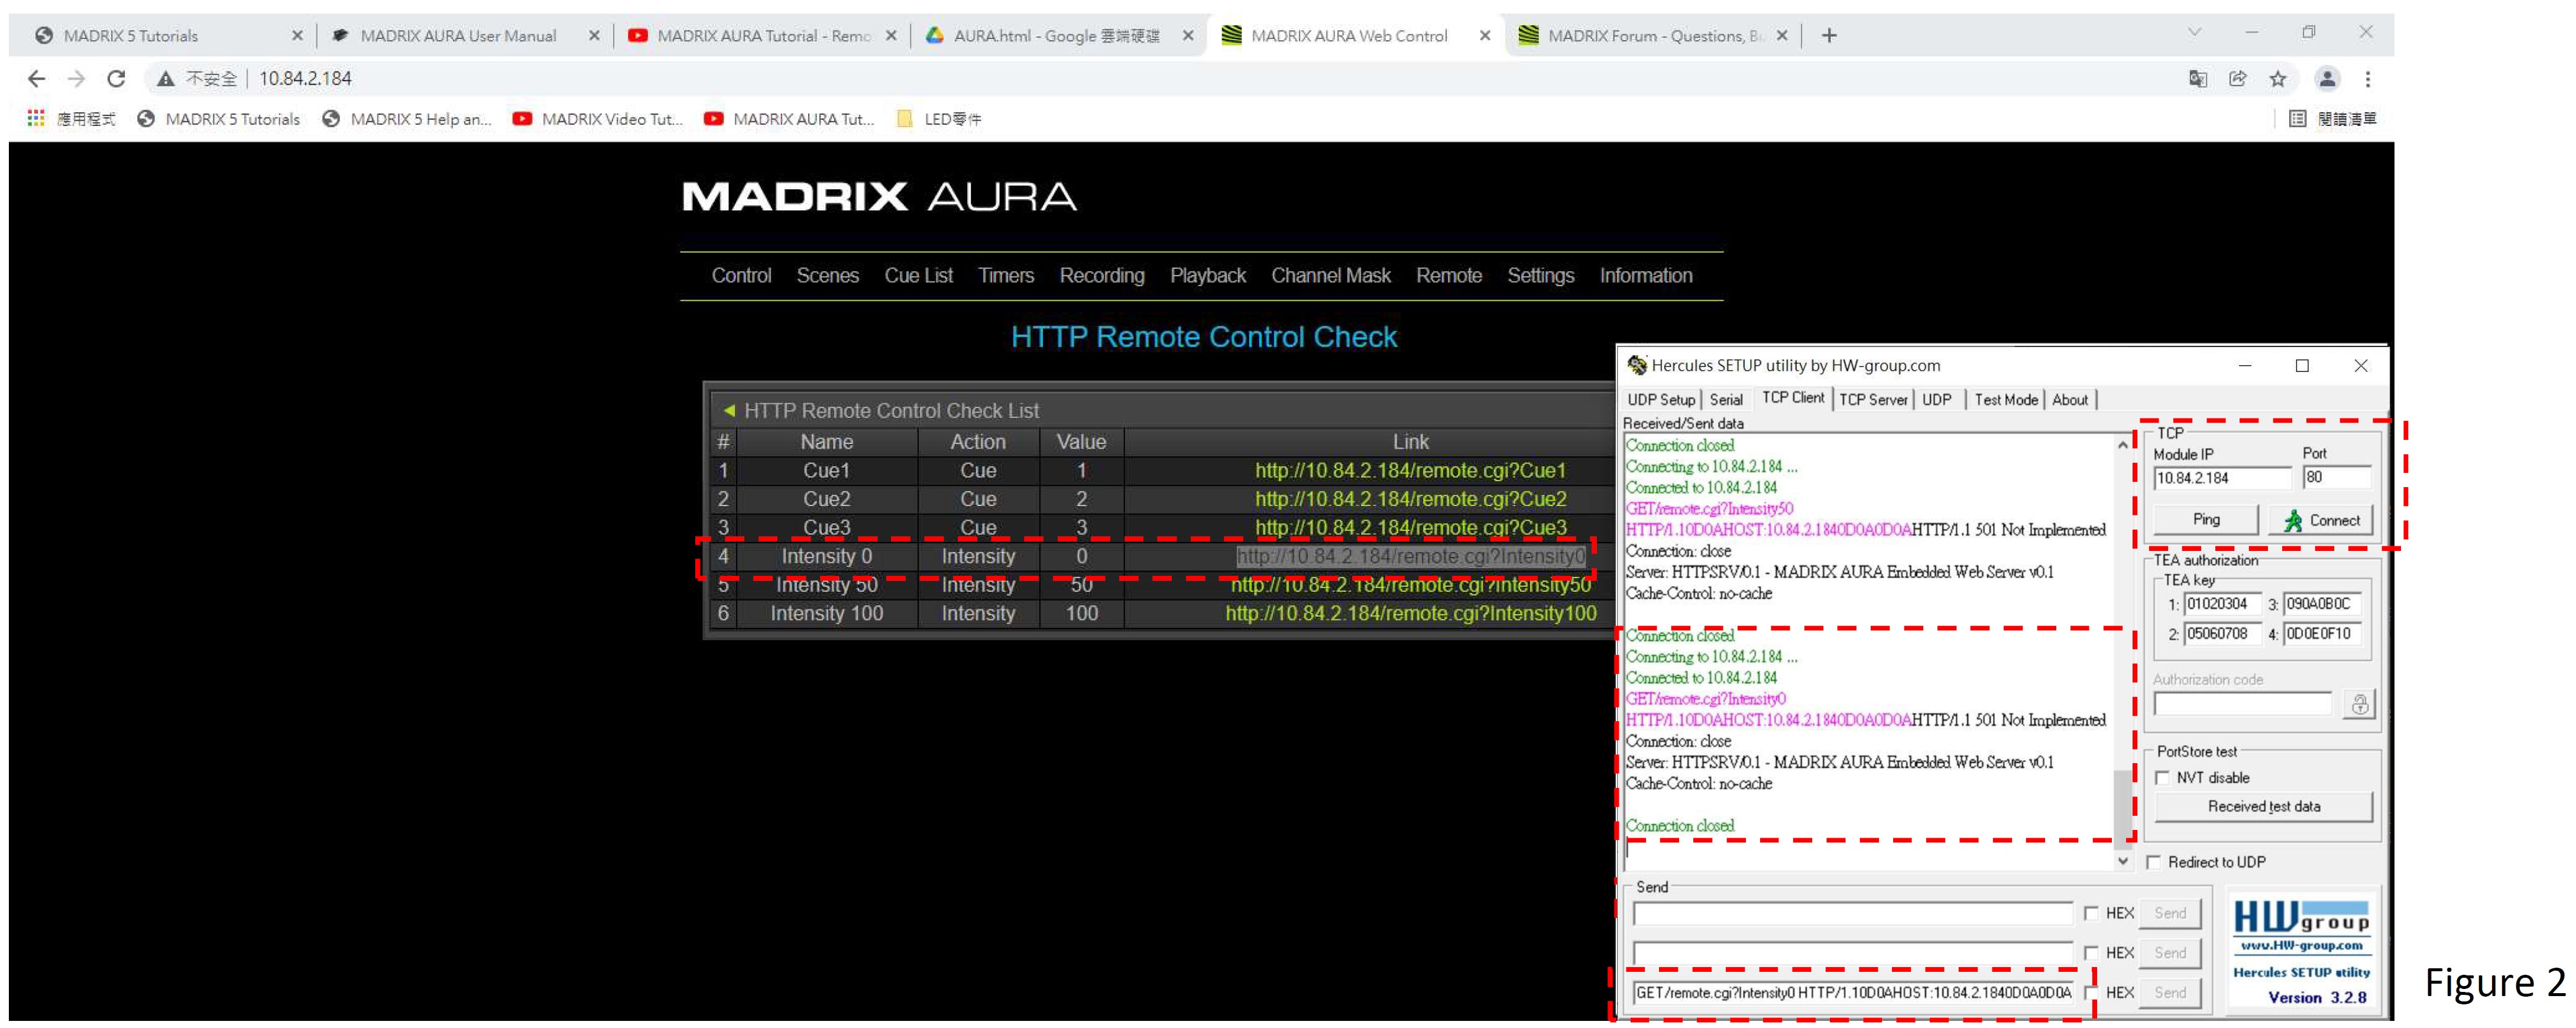Switch to the AURA.html Google Drive tab
Image resolution: width=2576 pixels, height=1028 pixels.
pyautogui.click(x=1057, y=36)
